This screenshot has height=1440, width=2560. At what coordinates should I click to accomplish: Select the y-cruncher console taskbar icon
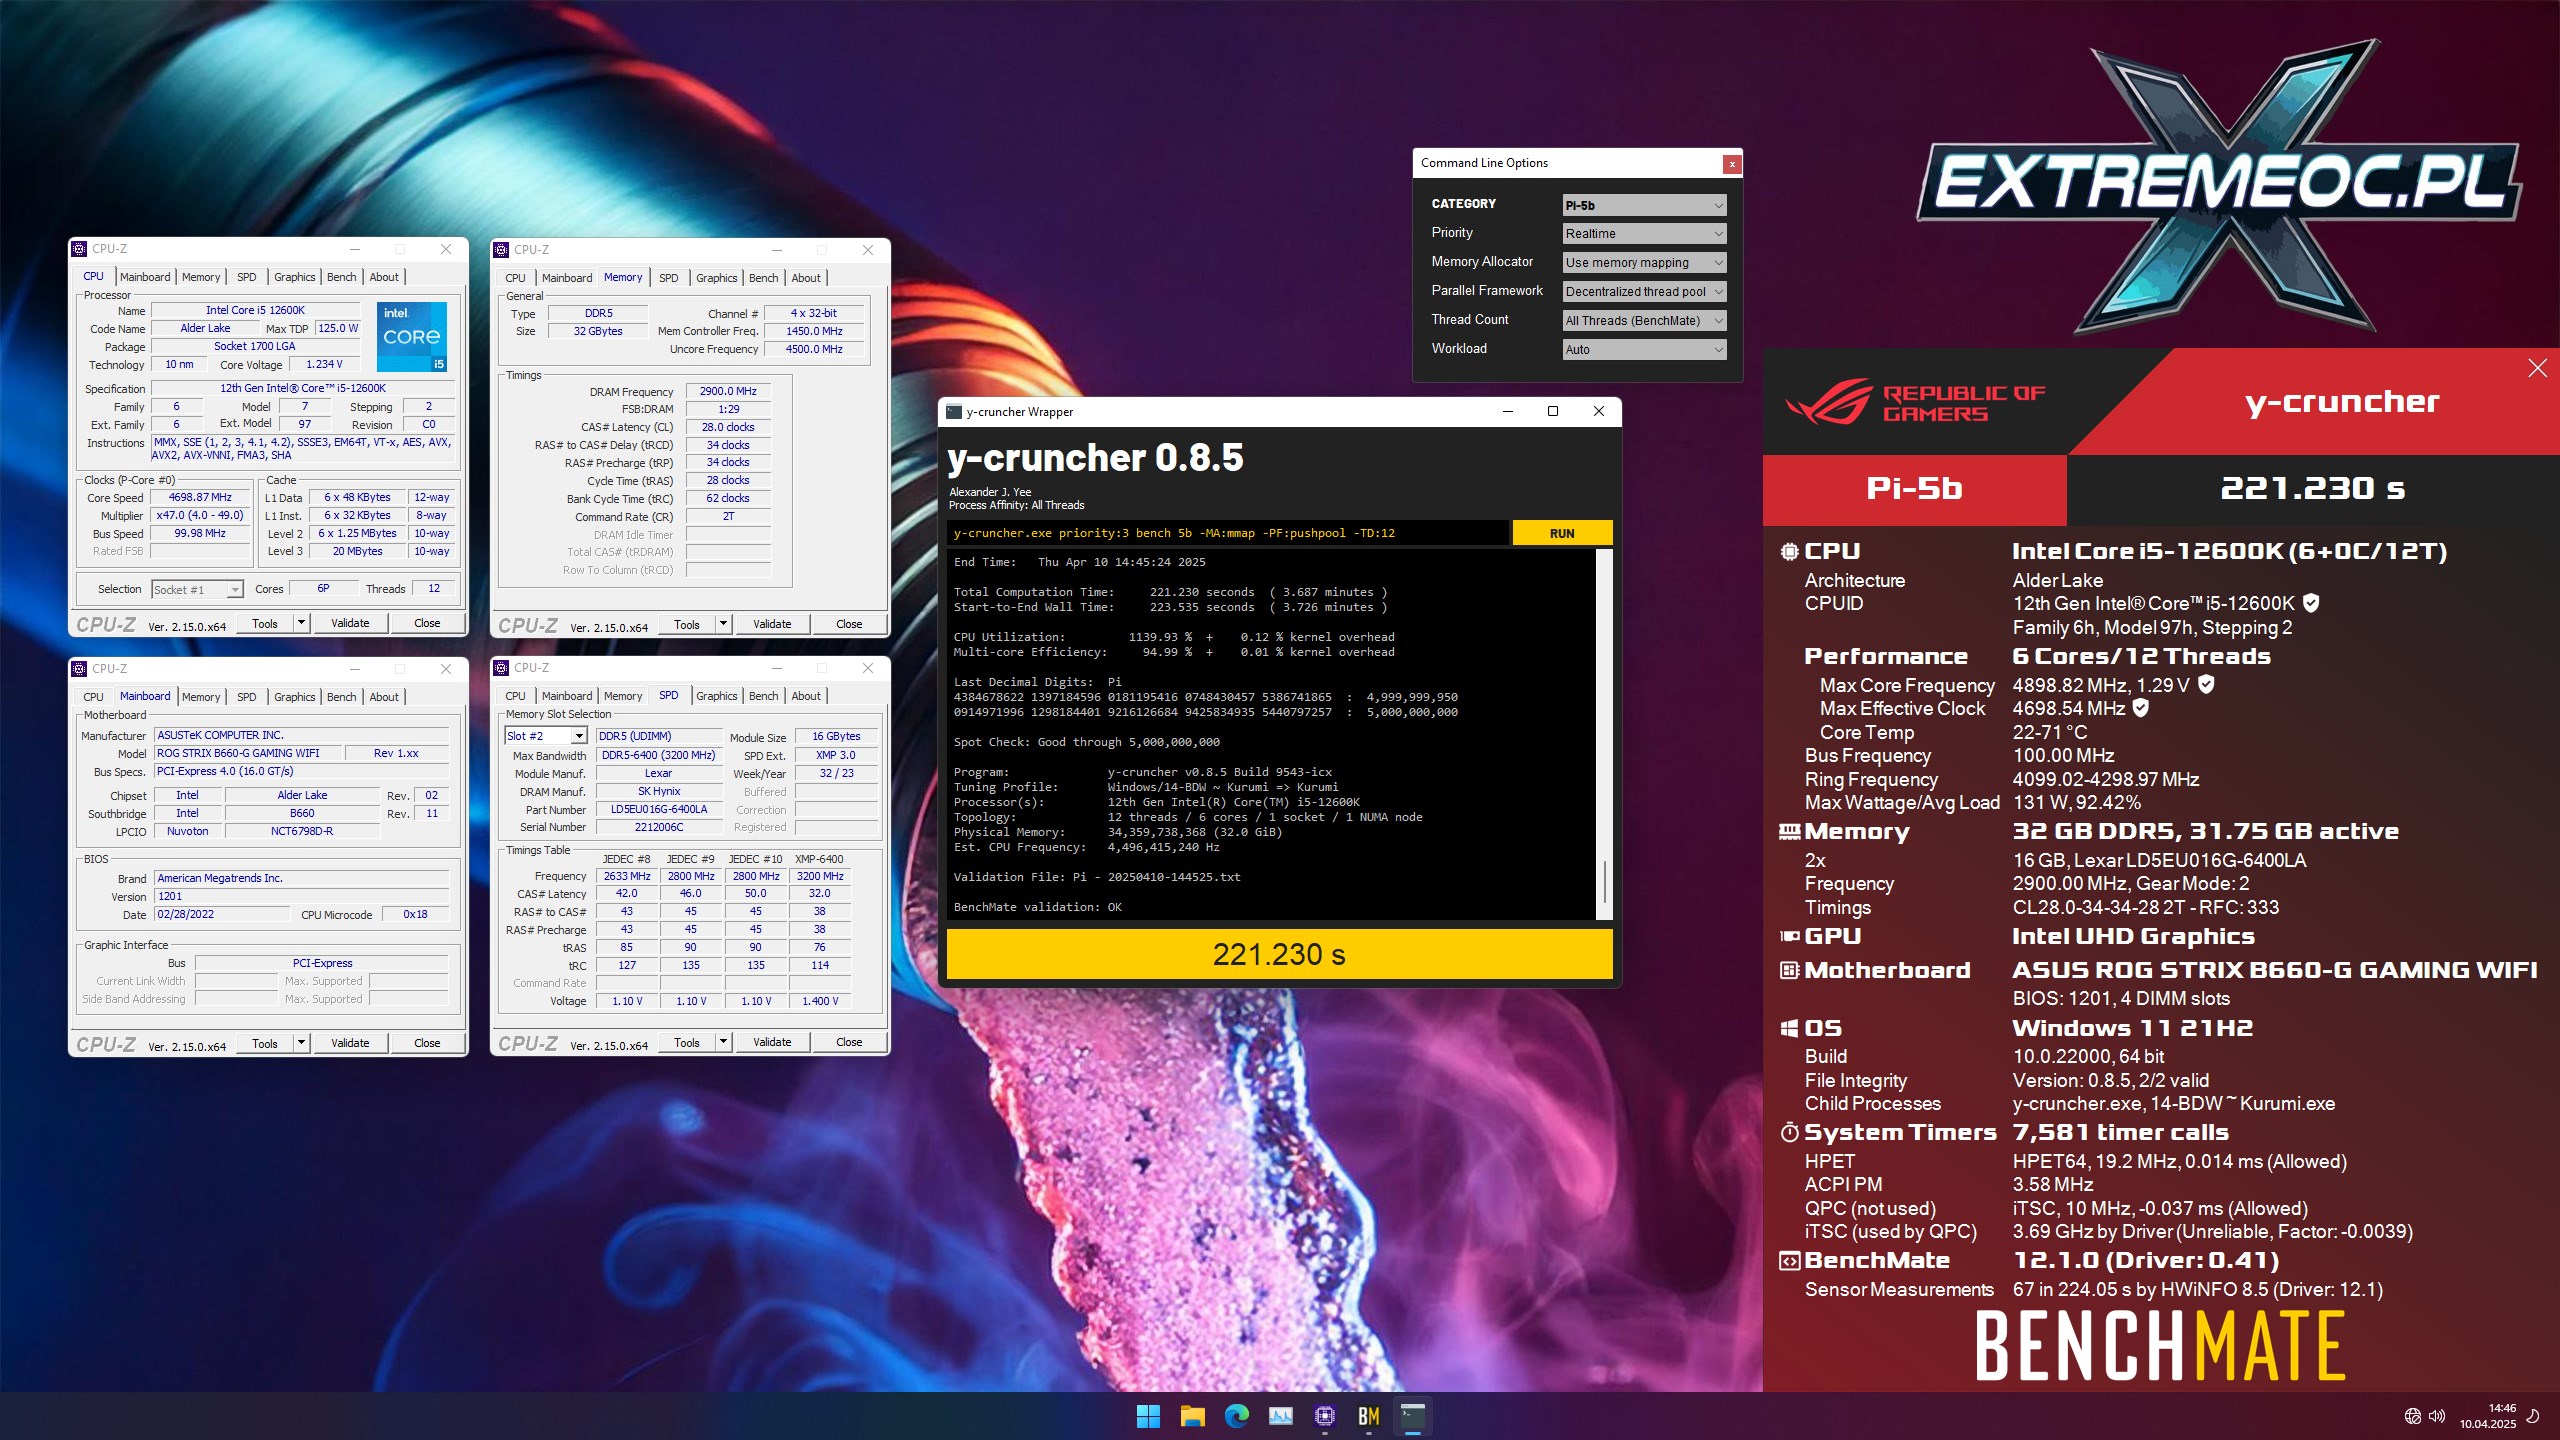[1413, 1416]
